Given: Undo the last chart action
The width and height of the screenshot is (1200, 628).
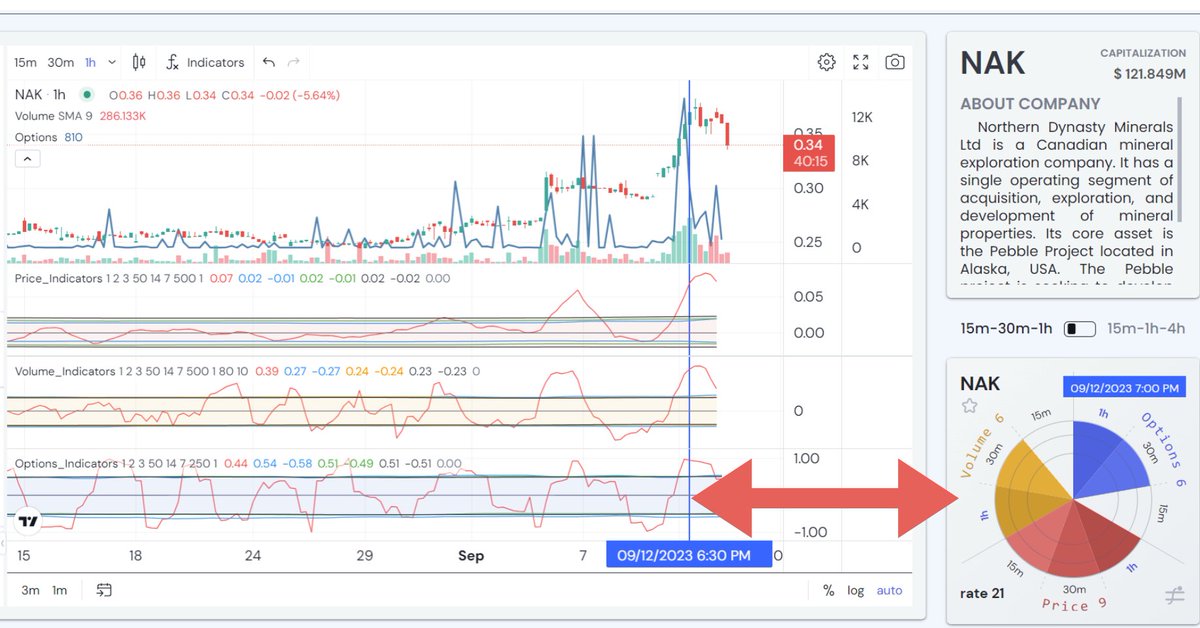Looking at the screenshot, I should pos(268,62).
